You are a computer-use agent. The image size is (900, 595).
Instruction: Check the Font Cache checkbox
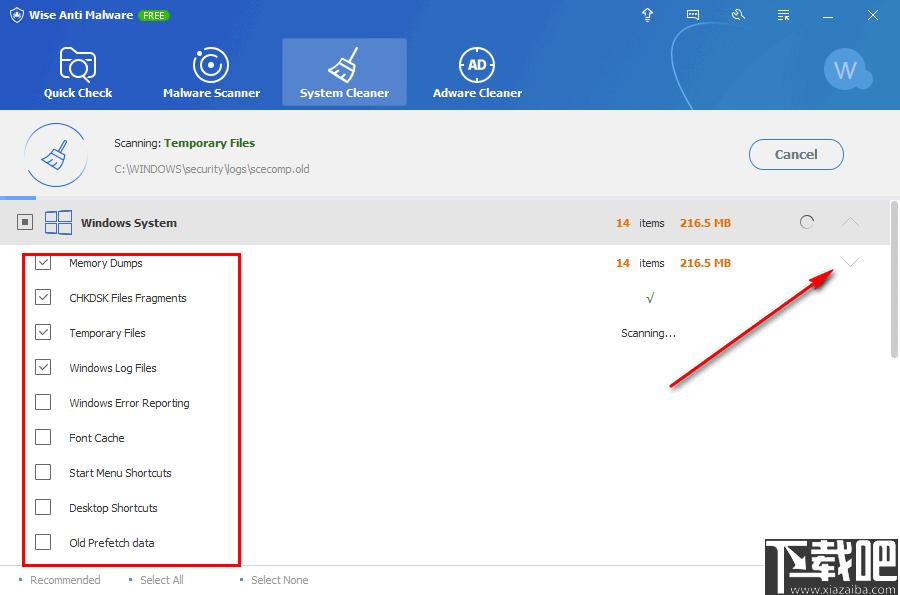pos(43,437)
